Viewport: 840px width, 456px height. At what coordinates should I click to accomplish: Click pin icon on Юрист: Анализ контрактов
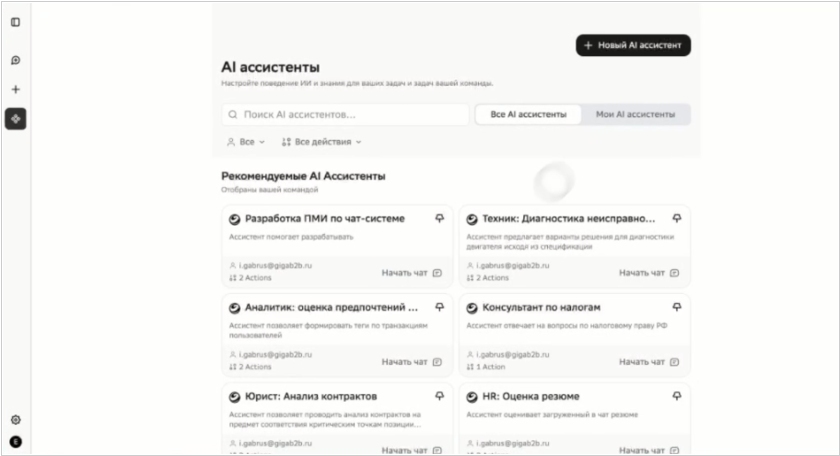pyautogui.click(x=439, y=396)
